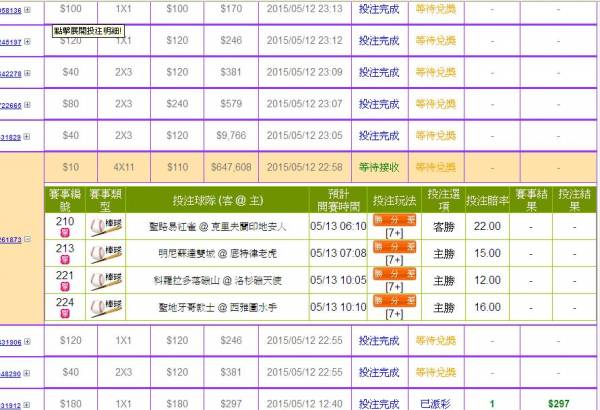This screenshot has width=600, height=410.
Task: Click the pink badge under match number 213
Action: click(x=66, y=261)
